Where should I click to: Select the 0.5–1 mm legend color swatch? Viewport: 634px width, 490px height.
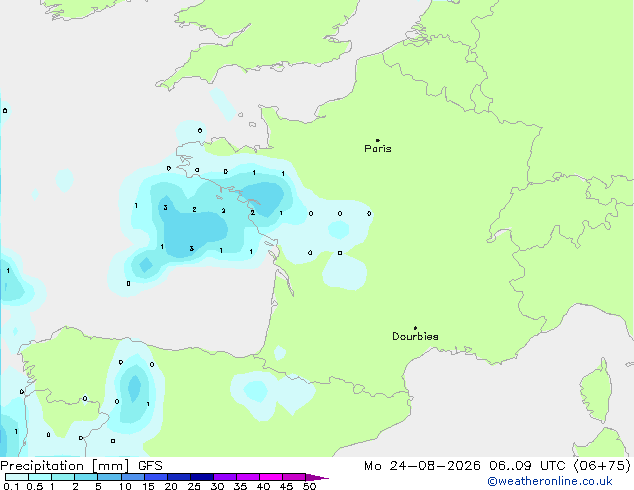pyautogui.click(x=40, y=477)
